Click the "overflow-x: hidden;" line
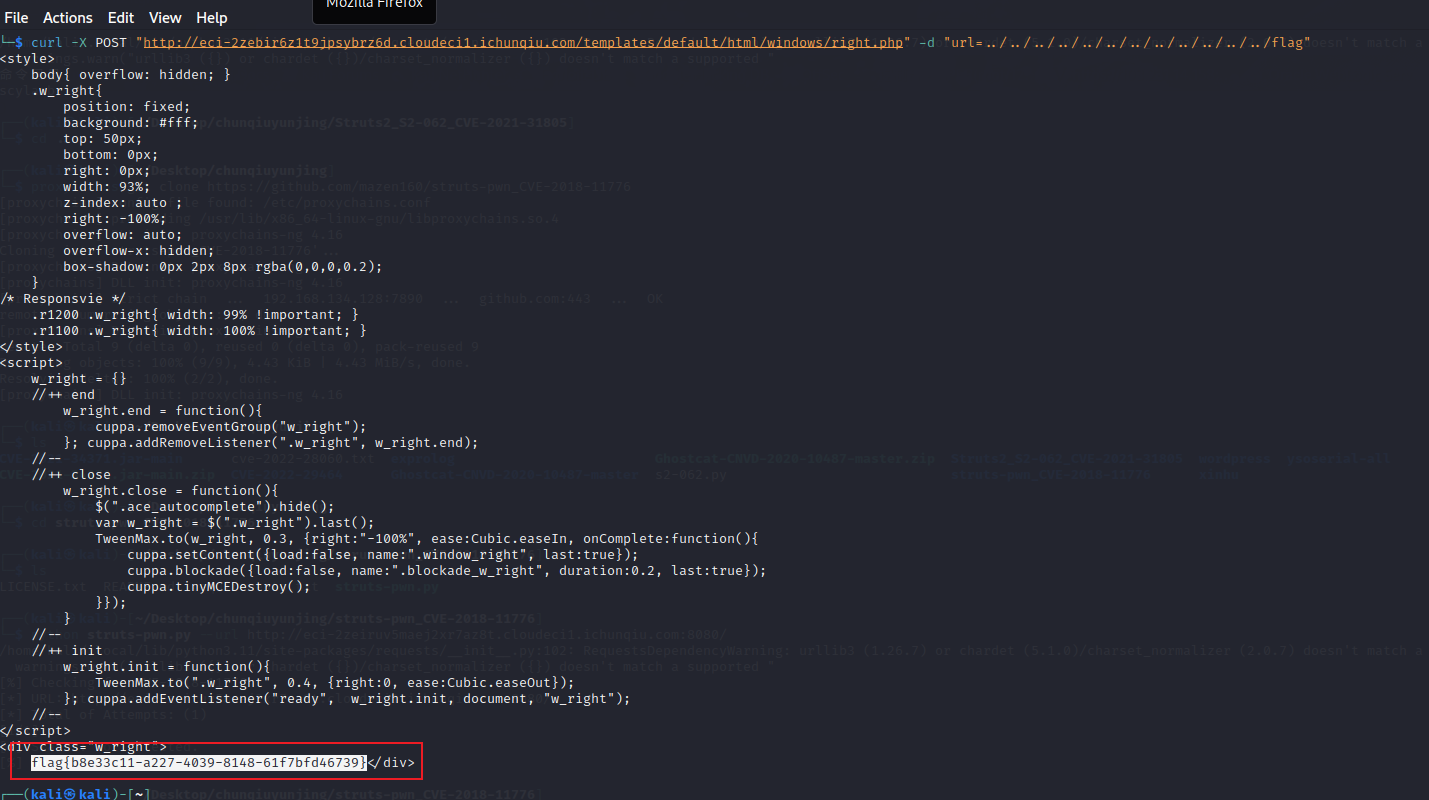1429x800 pixels. [139, 251]
